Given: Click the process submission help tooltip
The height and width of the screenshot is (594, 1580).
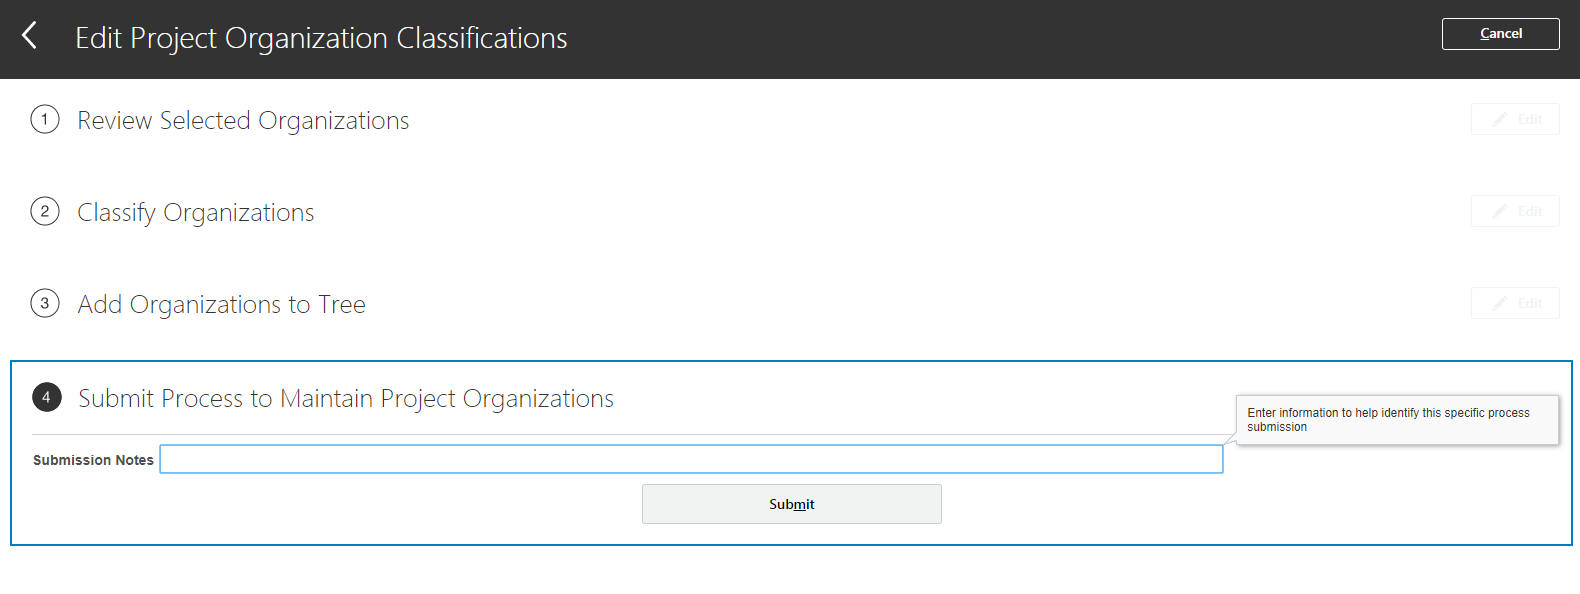Looking at the screenshot, I should (x=1396, y=420).
